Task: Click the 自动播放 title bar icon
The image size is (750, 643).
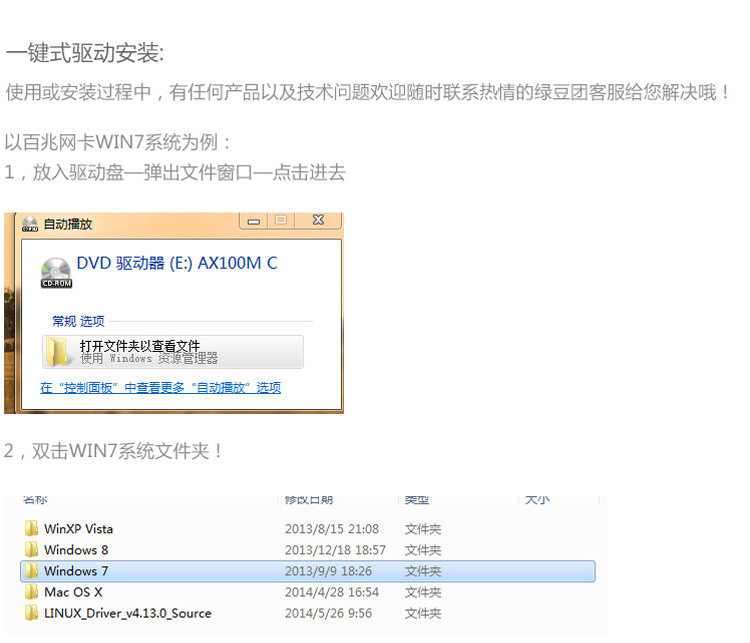Action: pyautogui.click(x=29, y=224)
